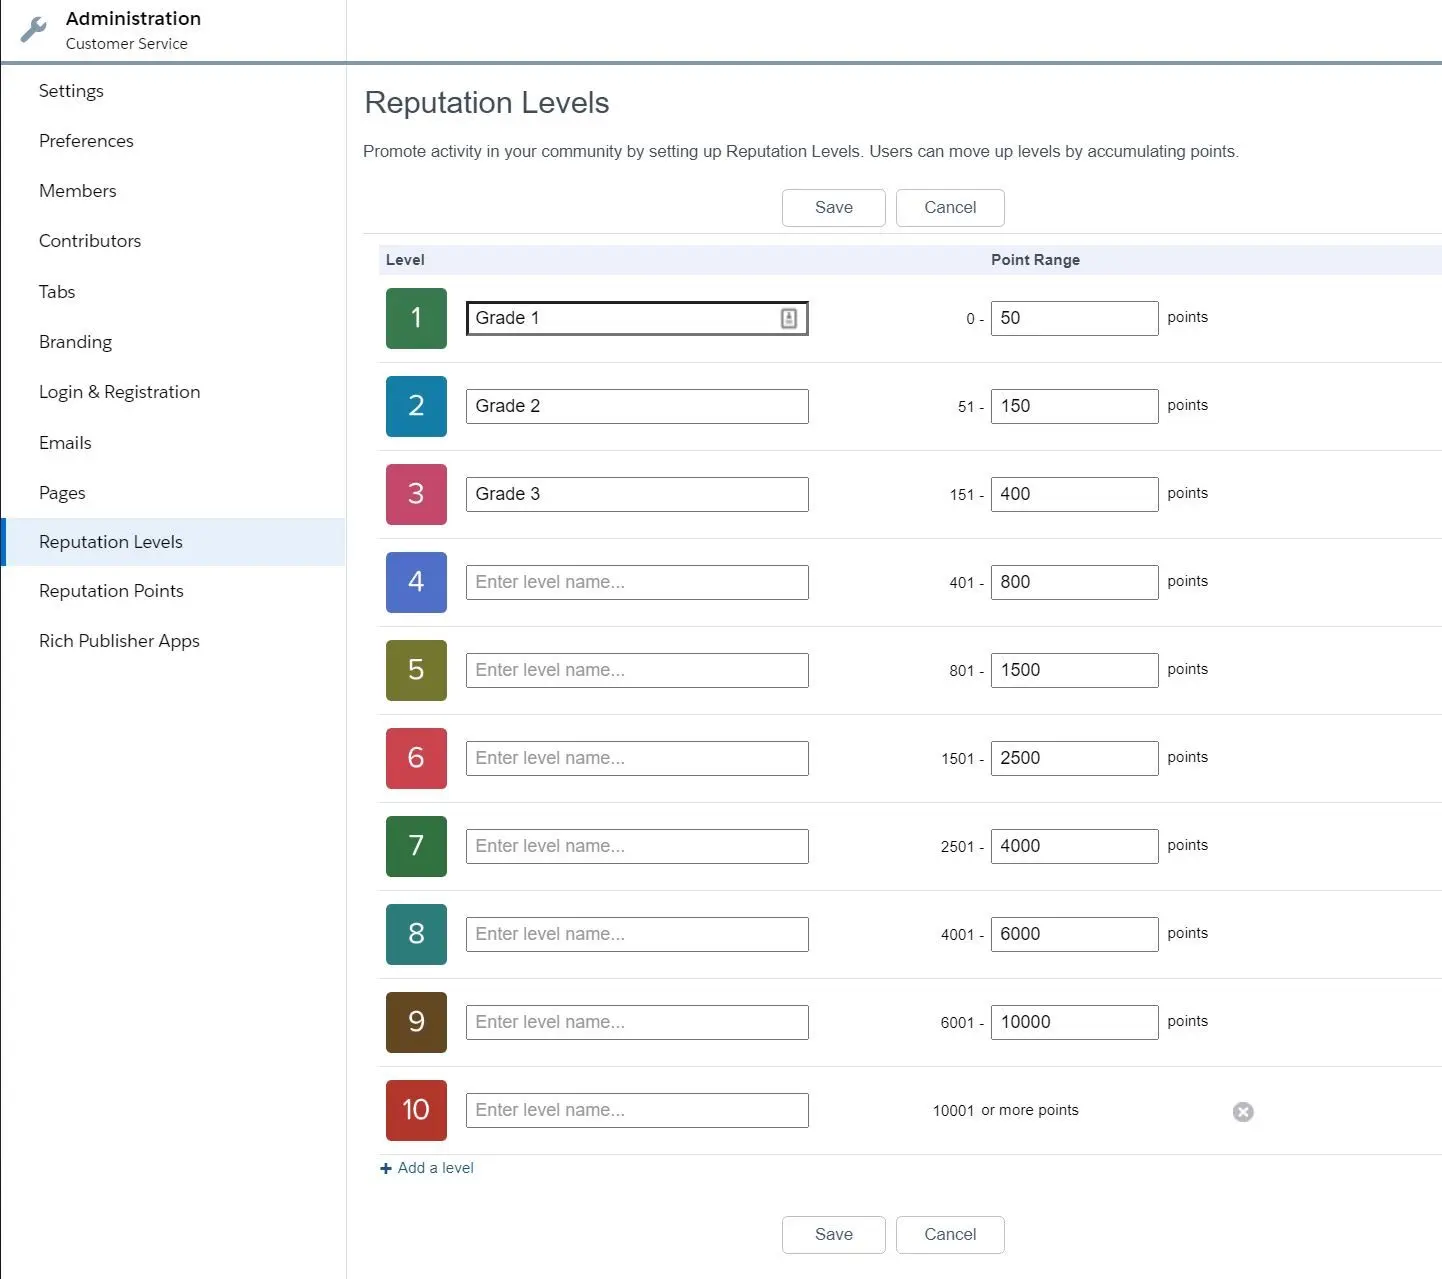1442x1279 pixels.
Task: Click the 800 points input field
Action: [x=1075, y=582]
